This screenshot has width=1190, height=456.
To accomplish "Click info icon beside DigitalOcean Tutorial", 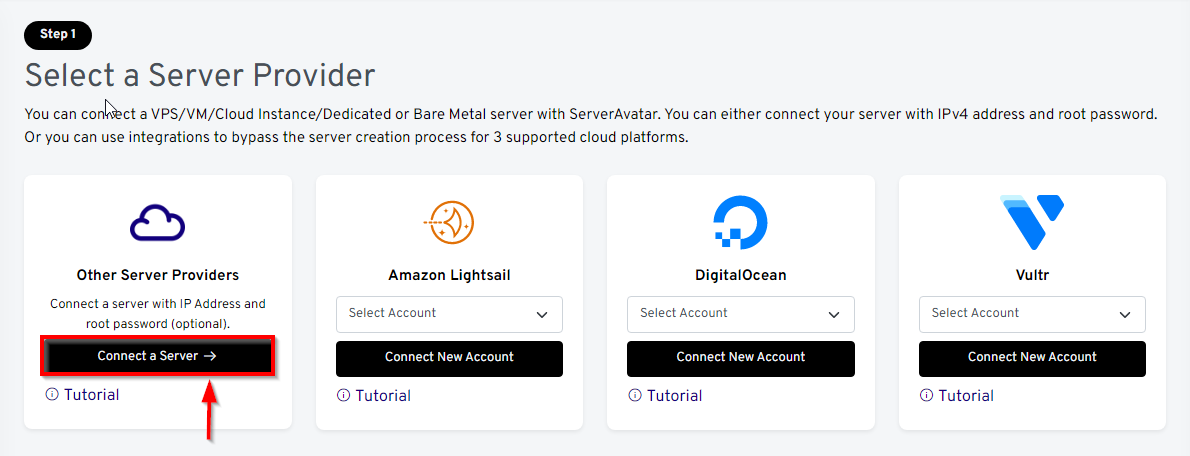I will point(635,396).
